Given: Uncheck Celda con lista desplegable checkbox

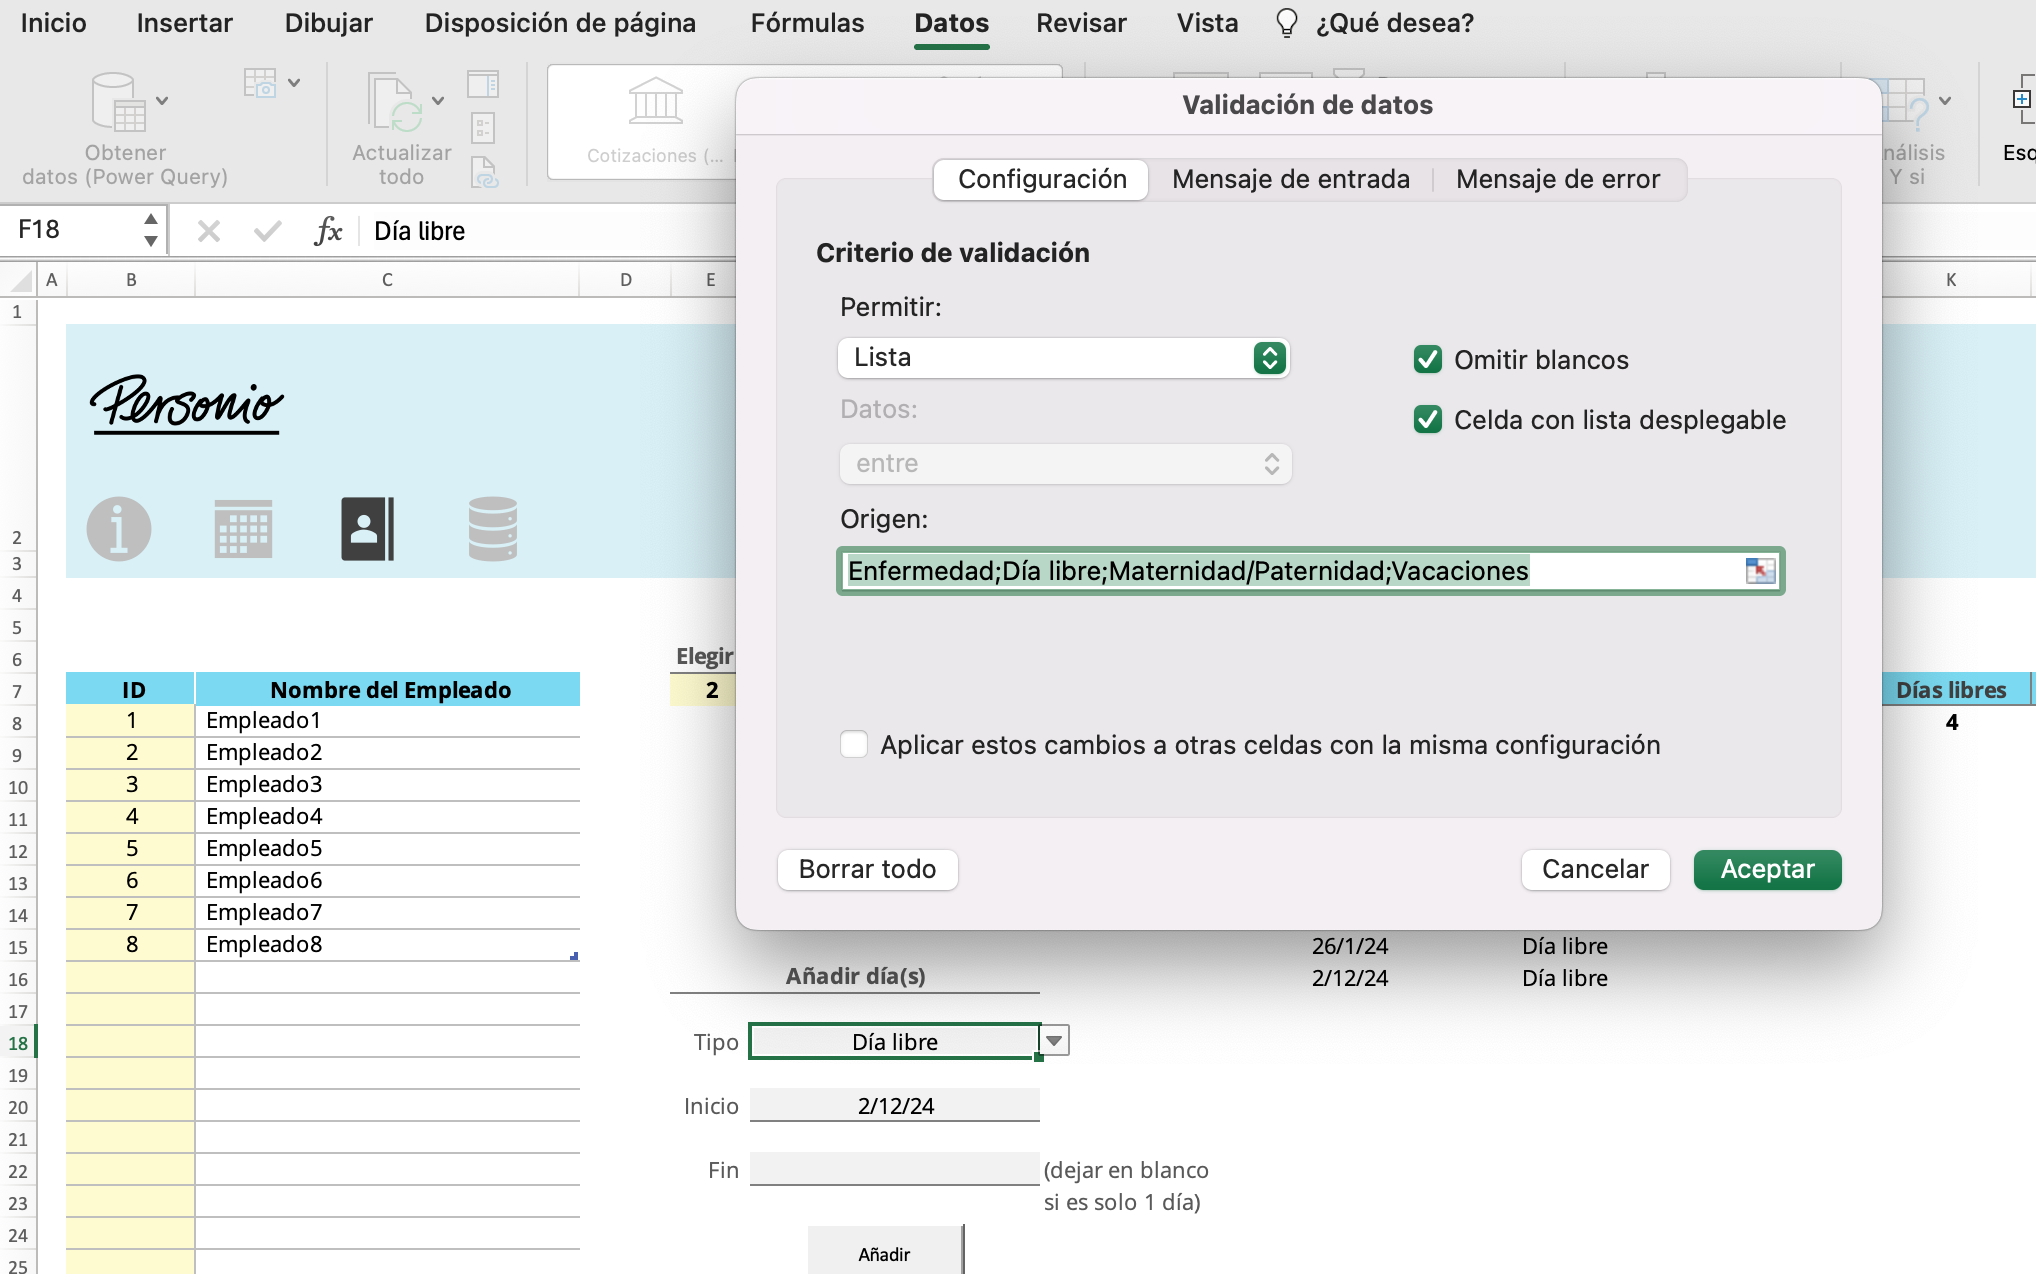Looking at the screenshot, I should [x=1428, y=420].
